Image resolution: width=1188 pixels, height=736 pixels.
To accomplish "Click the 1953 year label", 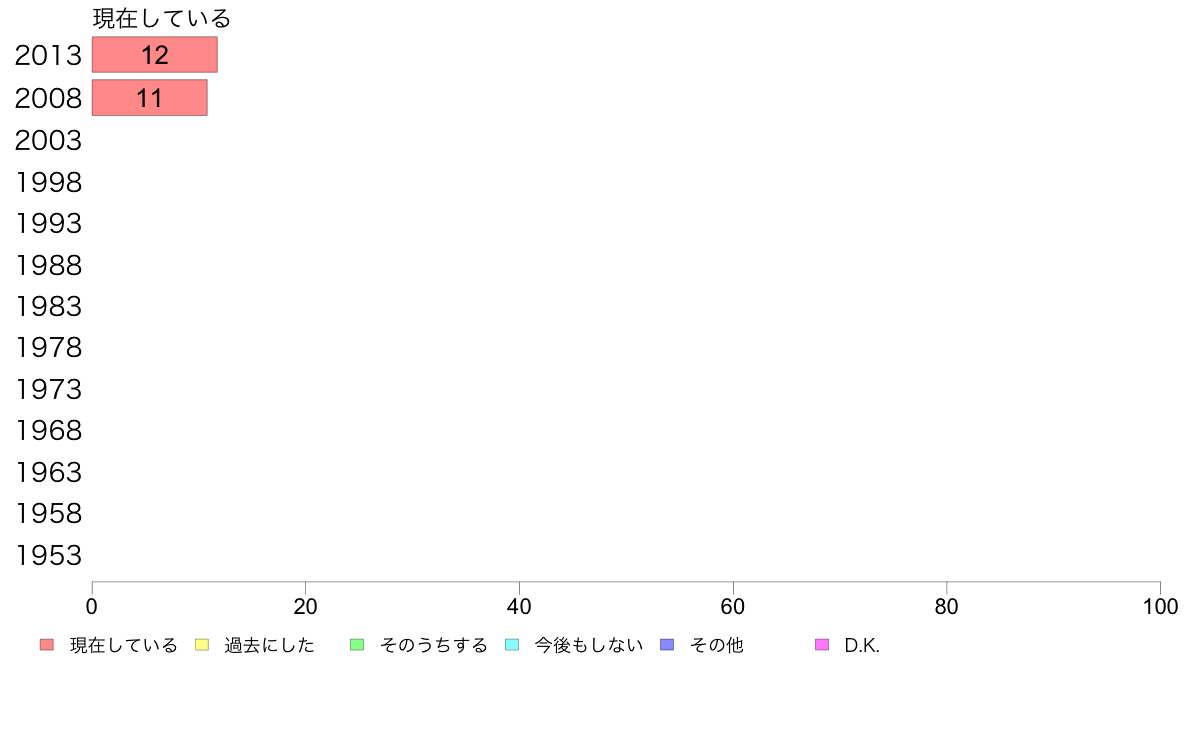I will point(48,556).
